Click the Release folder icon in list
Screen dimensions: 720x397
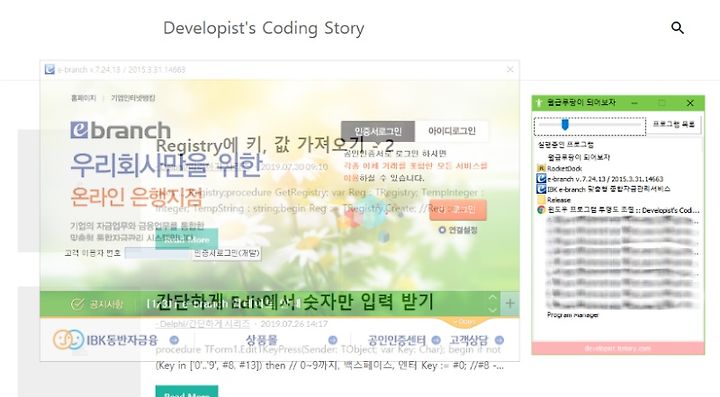tap(541, 200)
